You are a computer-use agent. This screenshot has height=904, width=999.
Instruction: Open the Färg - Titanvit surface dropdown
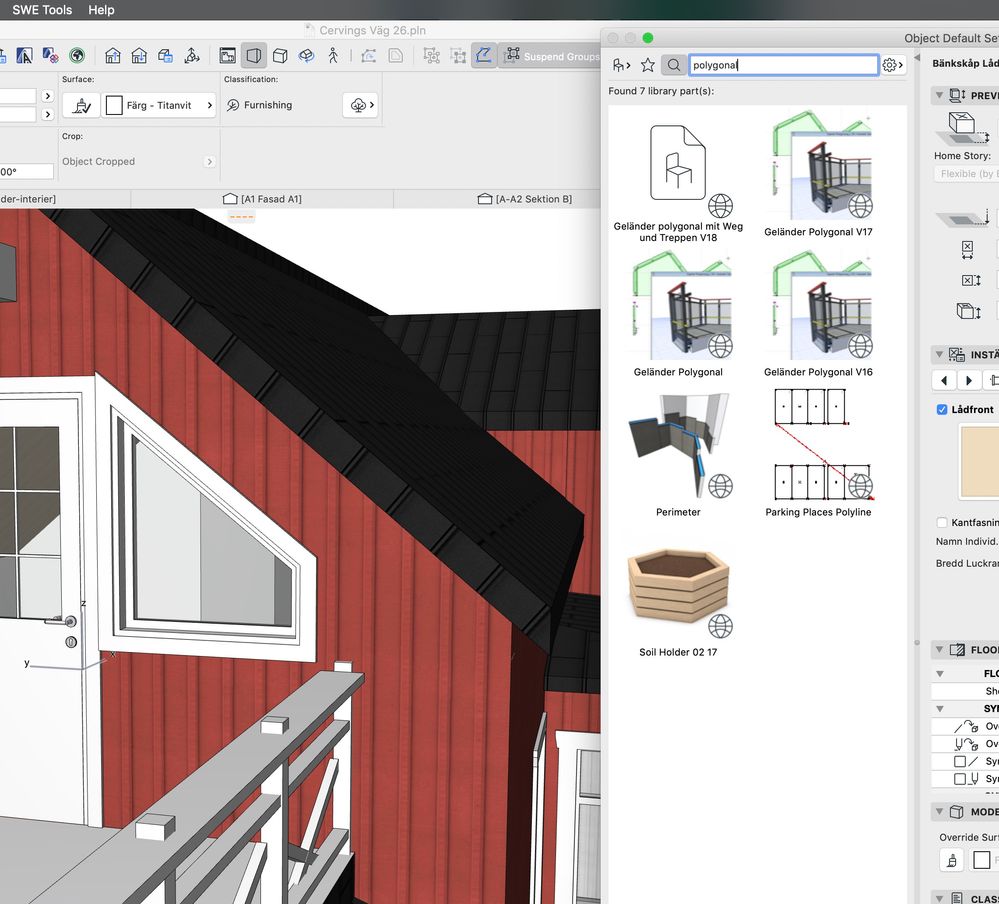click(159, 105)
